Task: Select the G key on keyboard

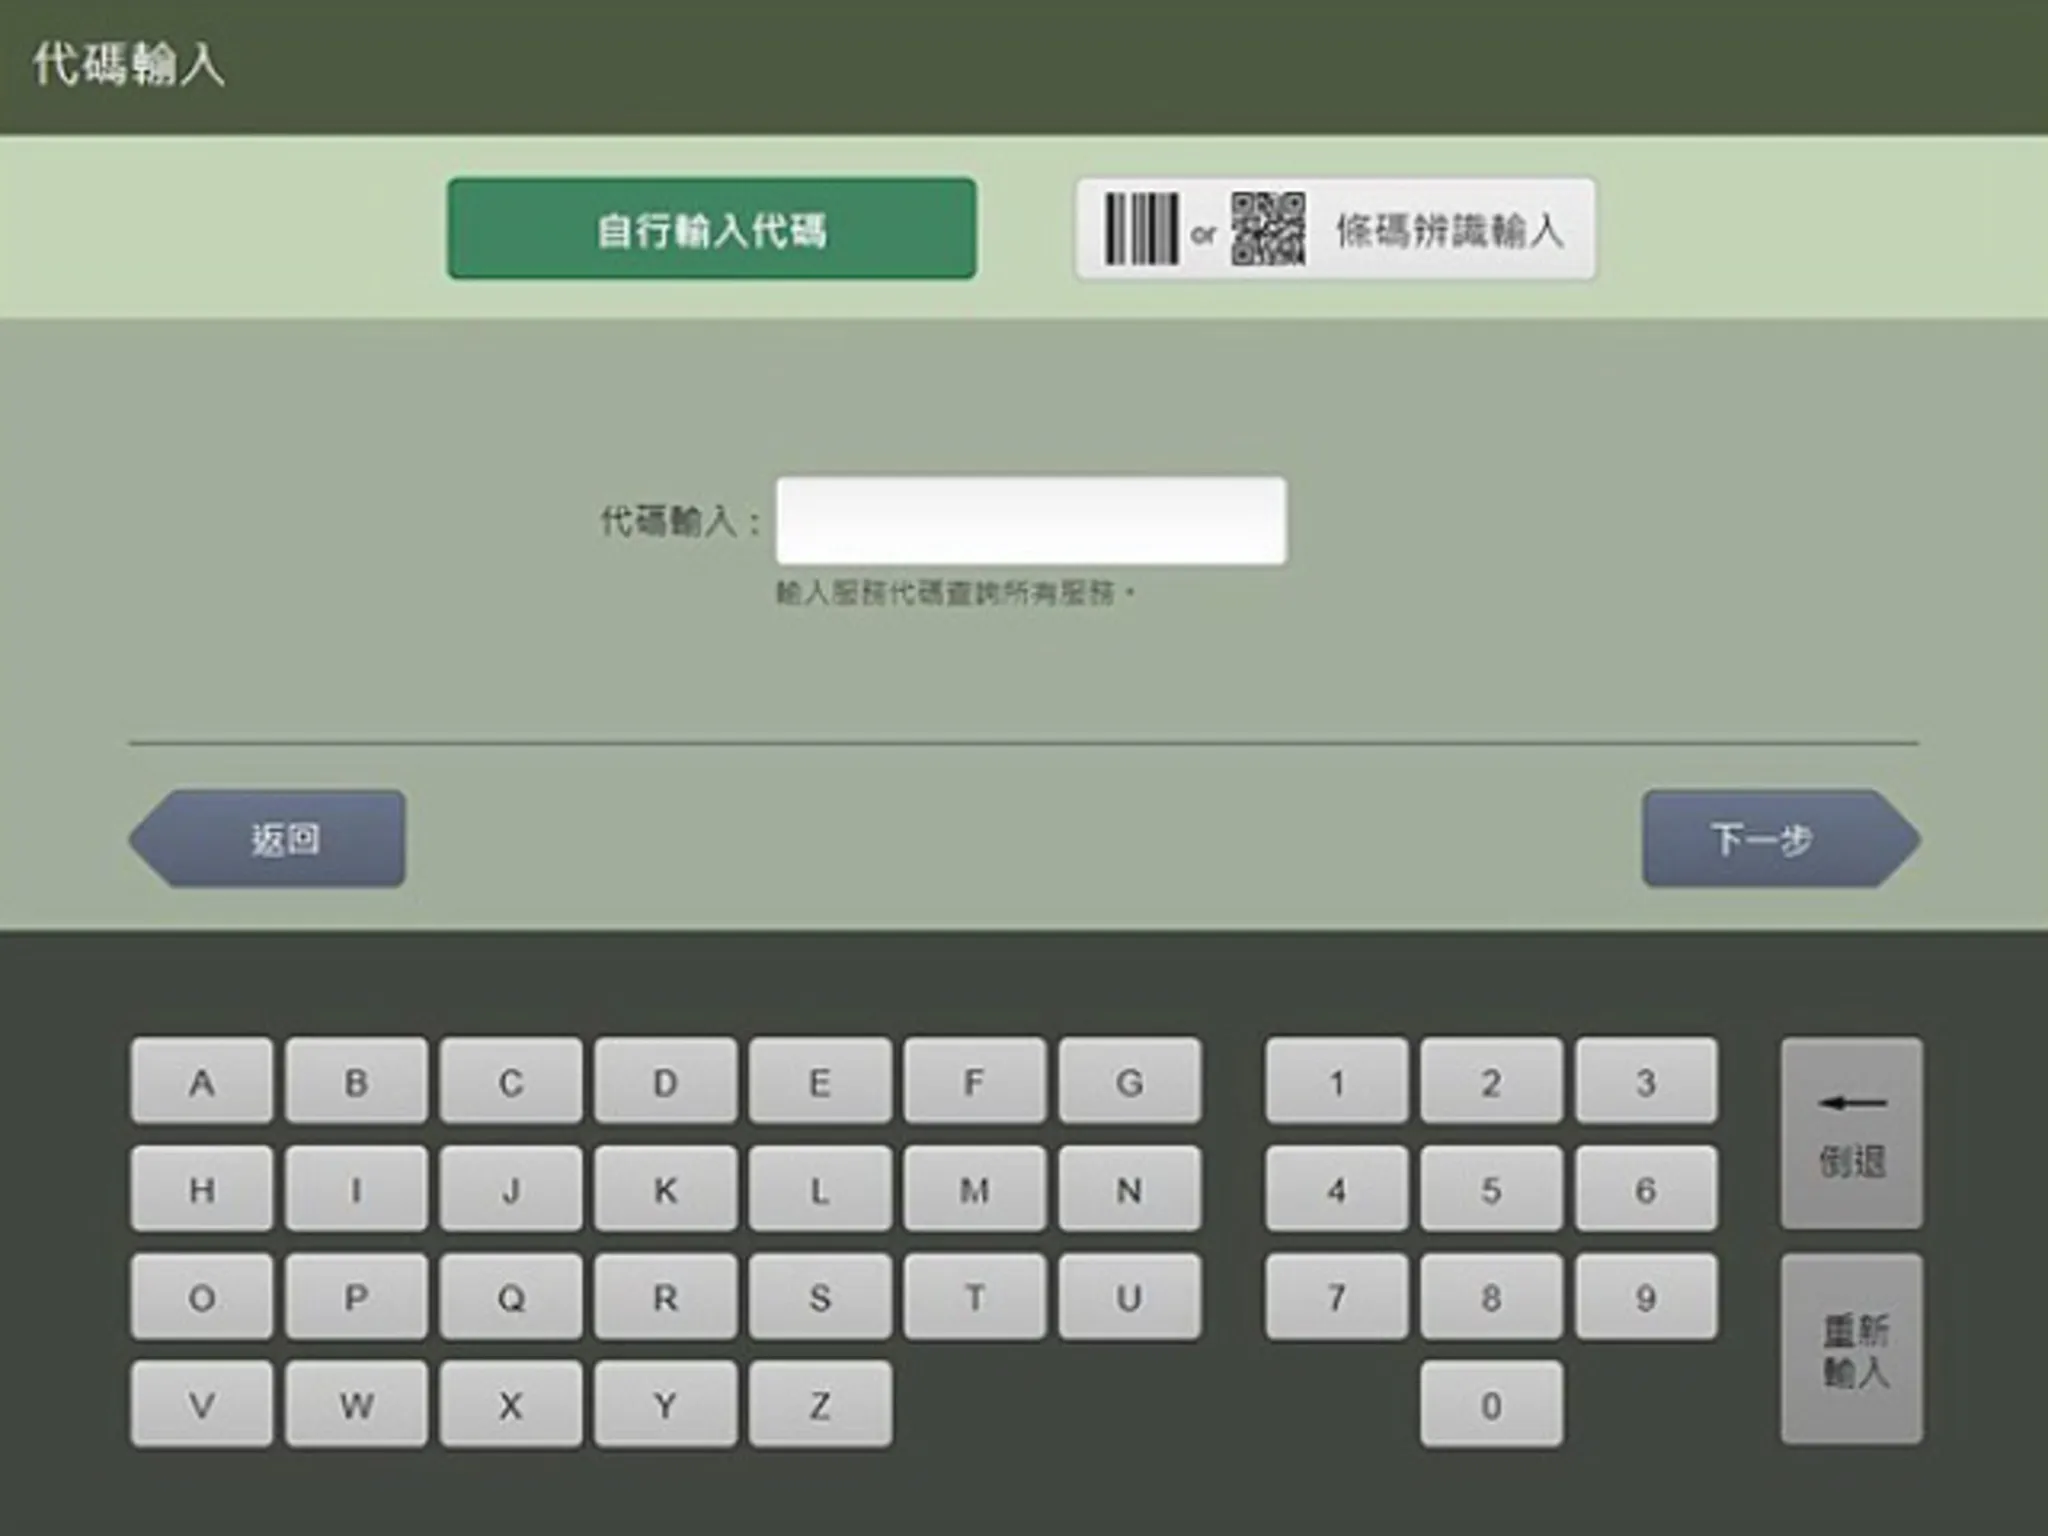Action: click(1130, 1081)
